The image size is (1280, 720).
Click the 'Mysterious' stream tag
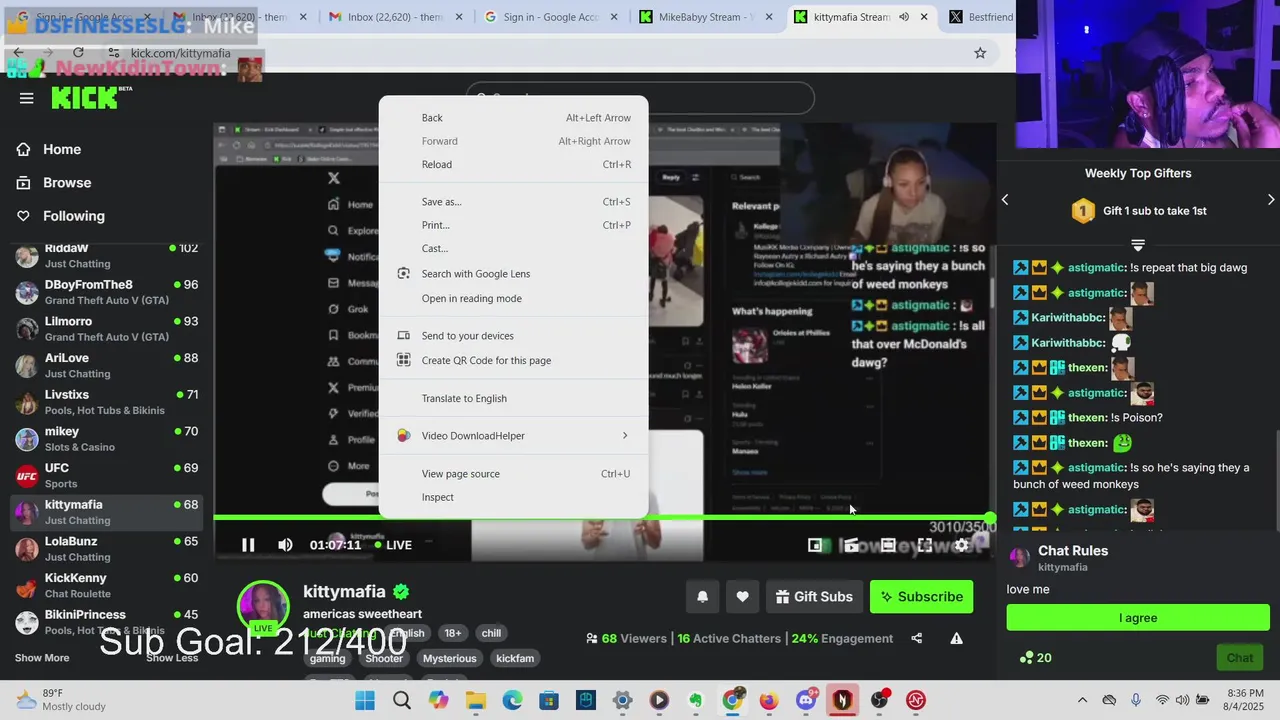pos(449,658)
